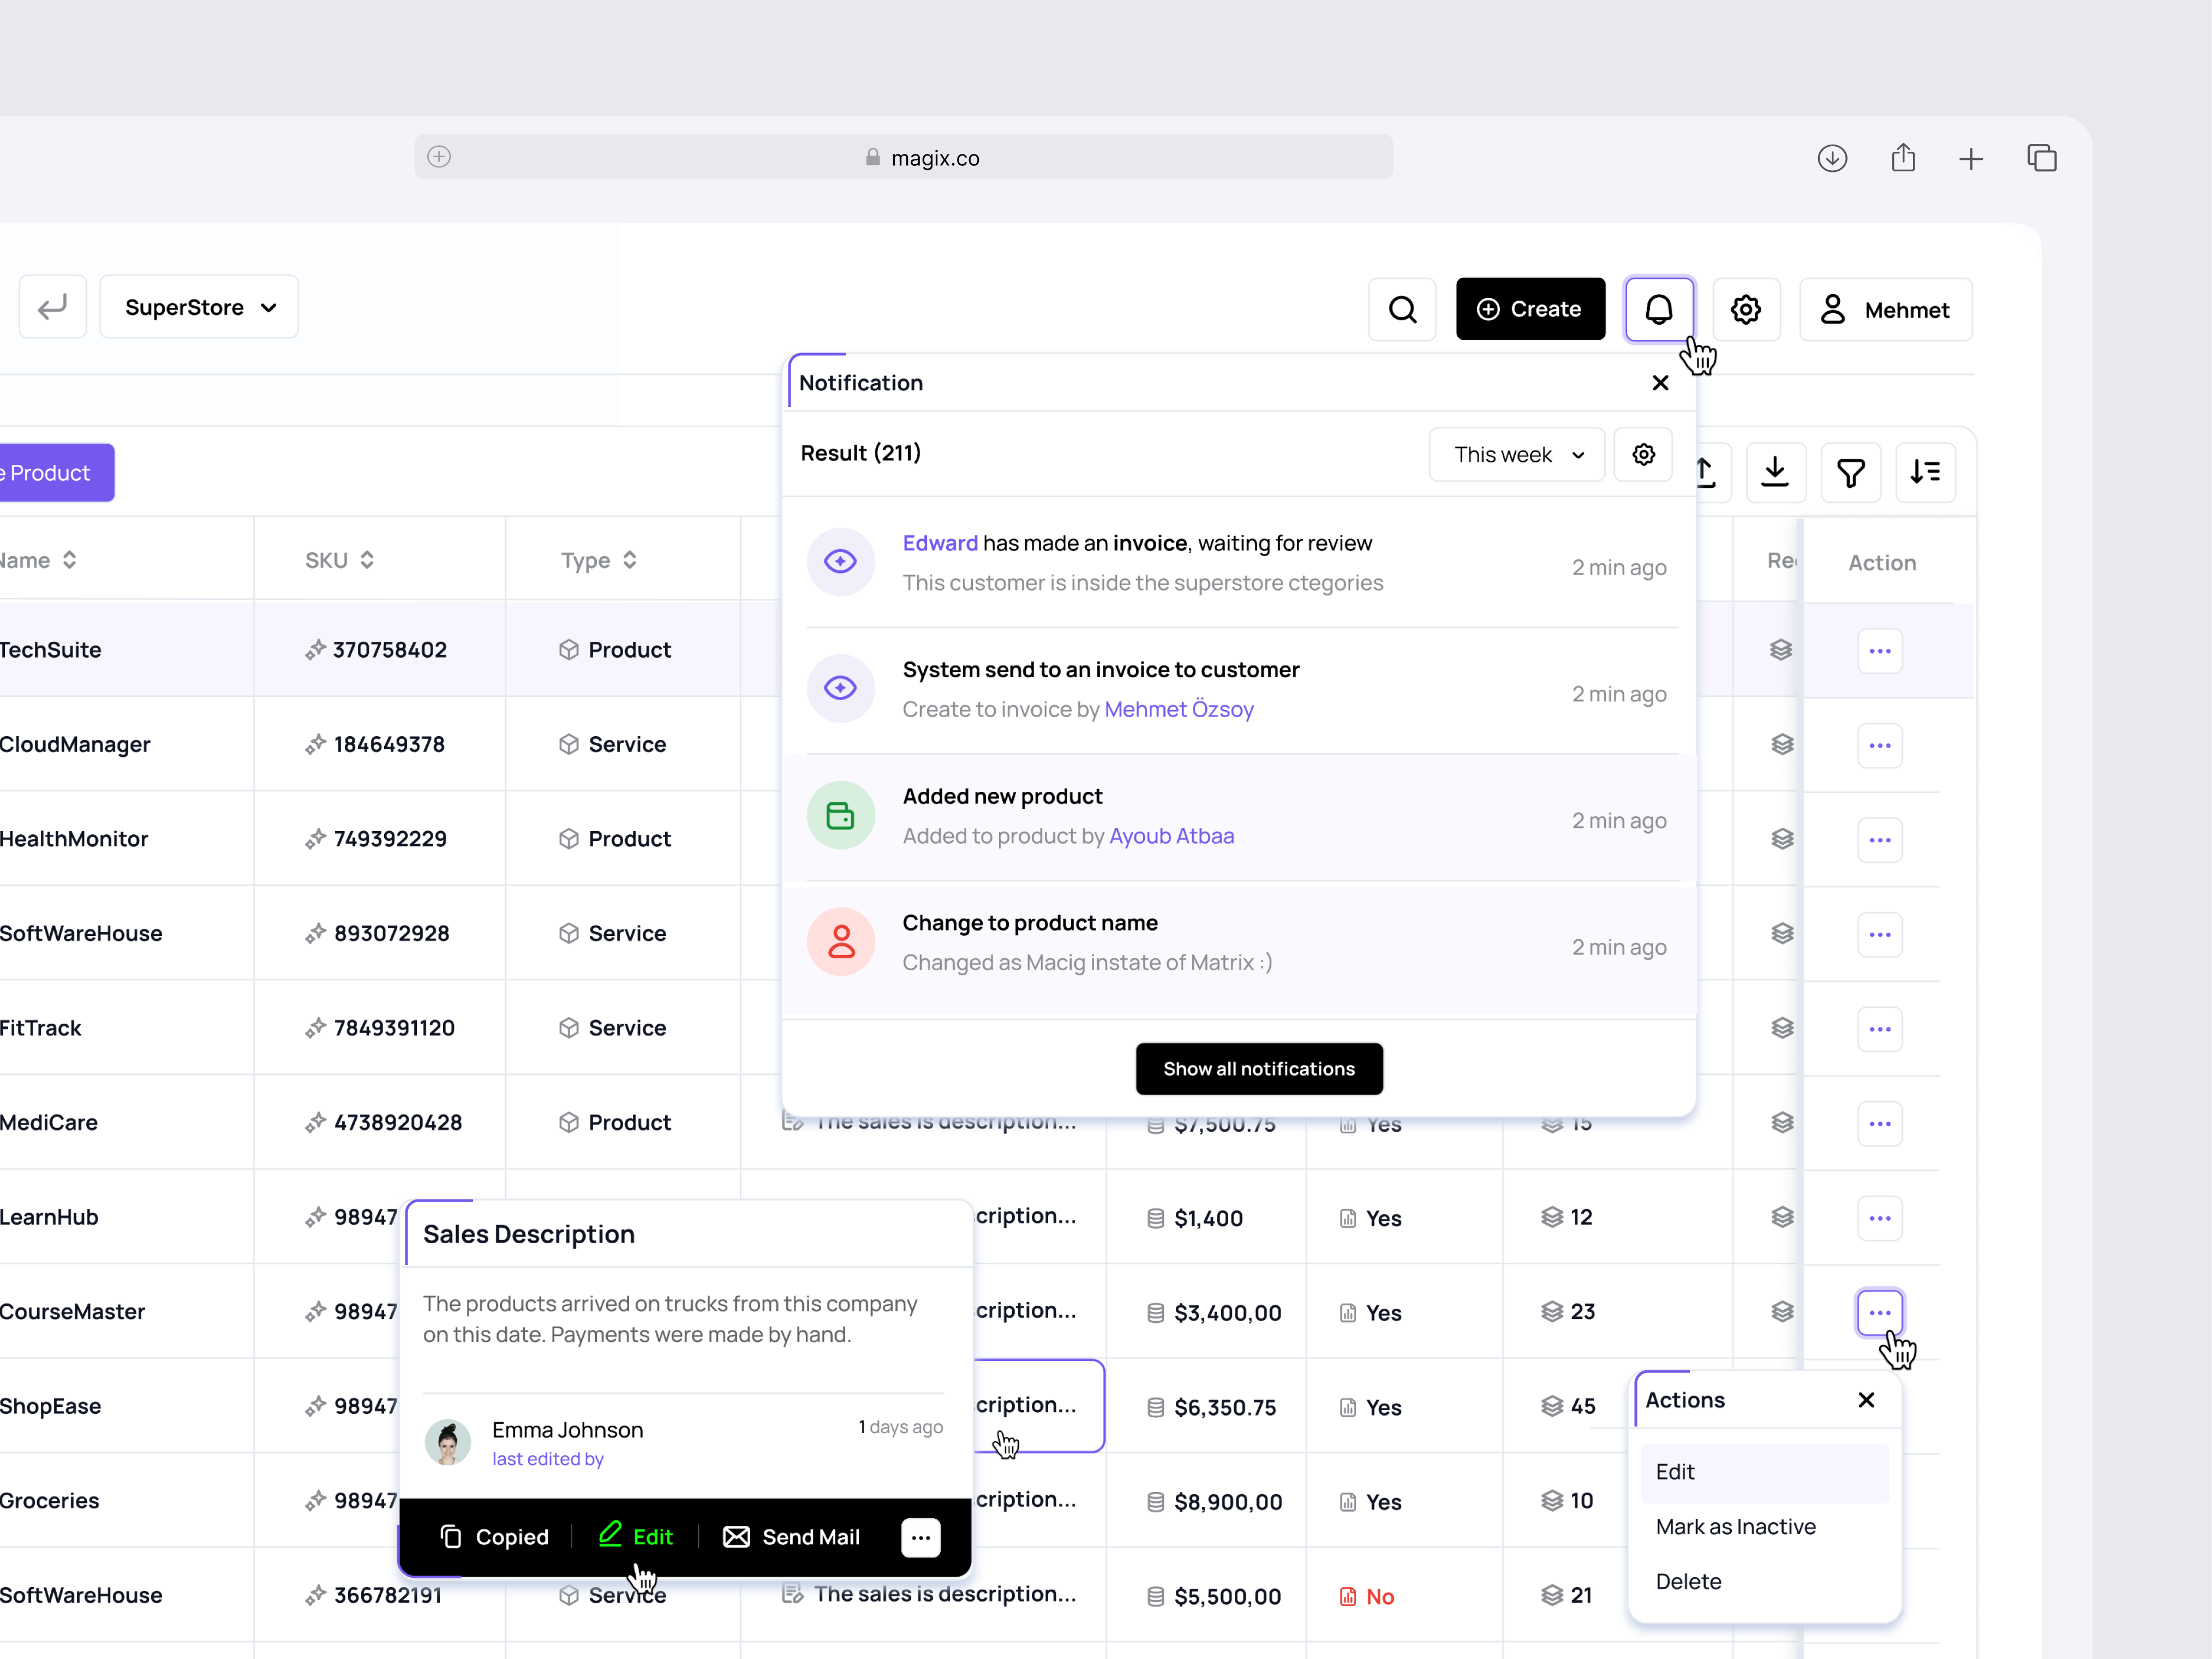Open notifications by clicking the bell icon
Viewport: 2212px width, 1659px height.
point(1660,309)
